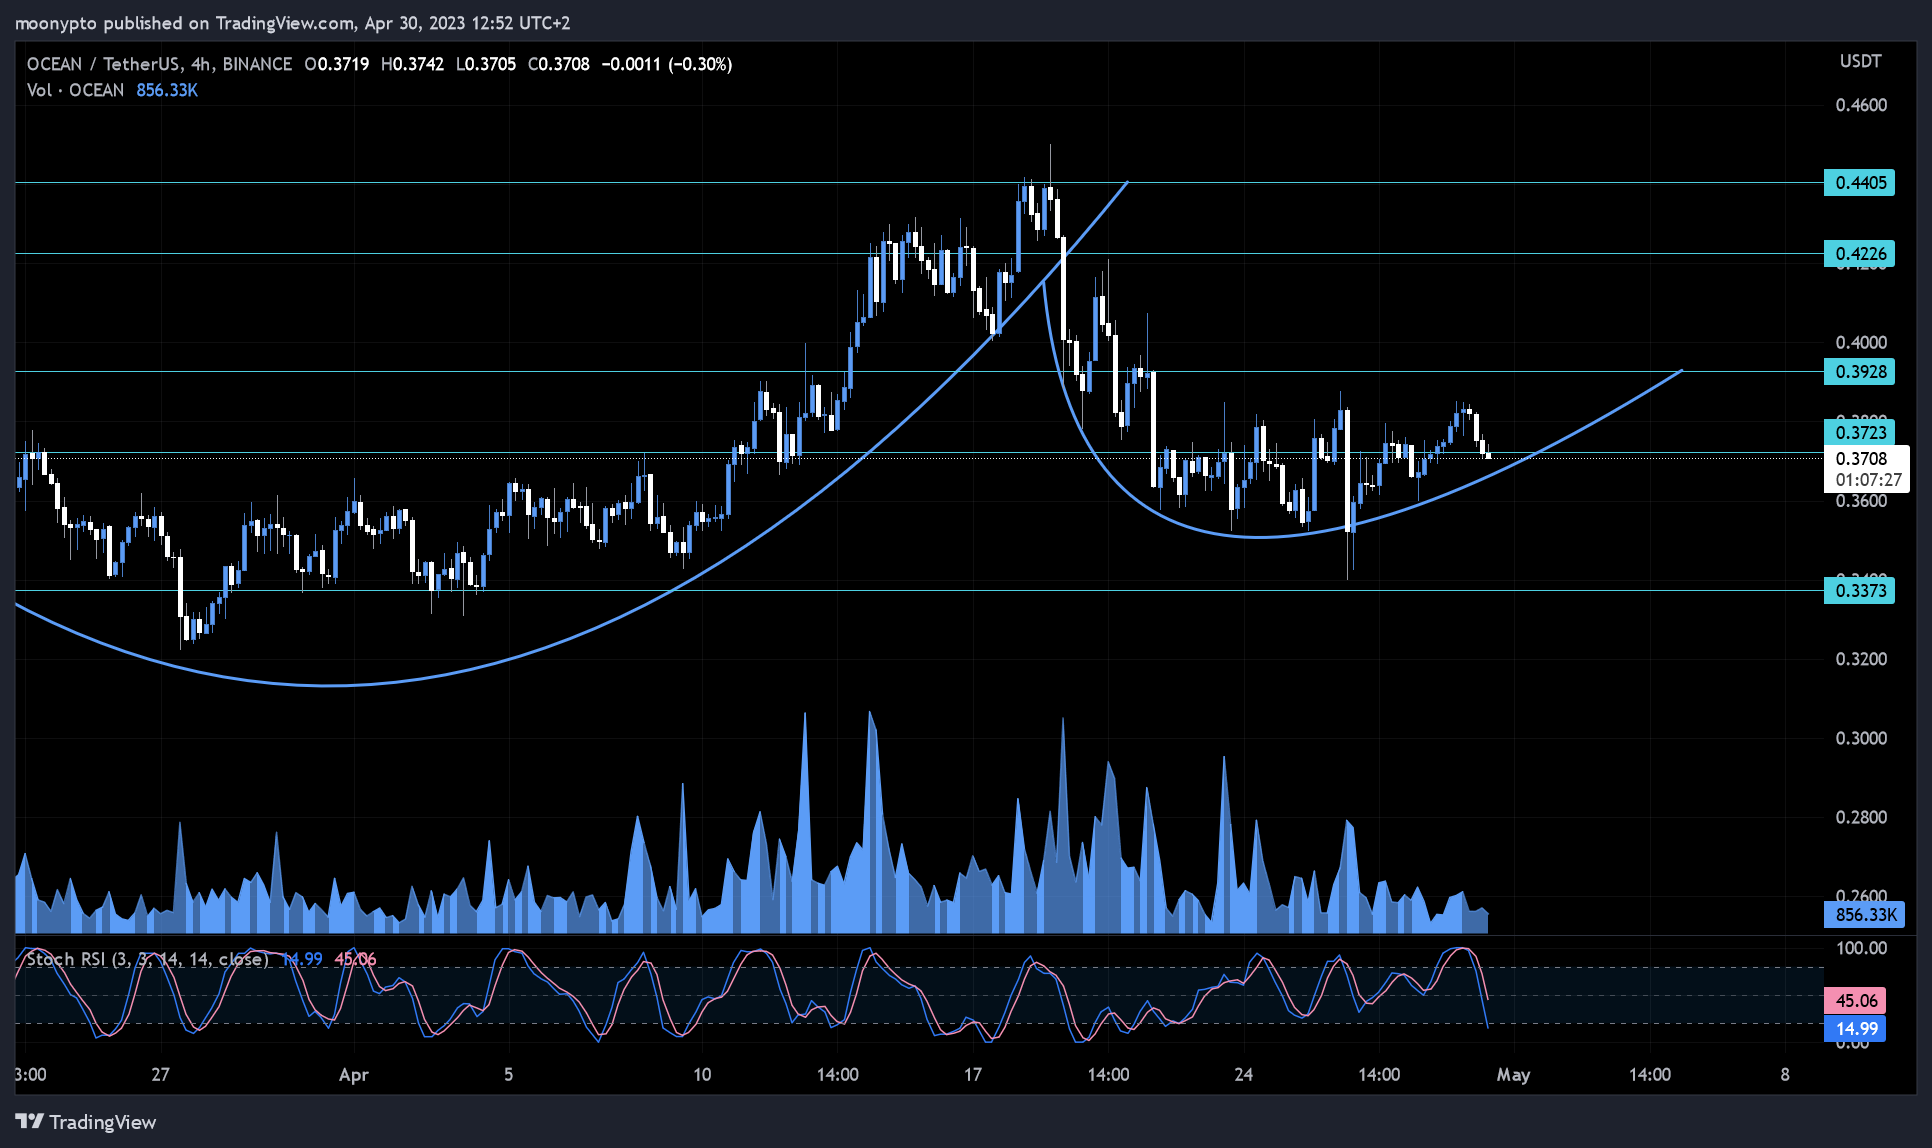Click the 24 date label on time axis
The image size is (1932, 1148).
click(x=1243, y=1075)
